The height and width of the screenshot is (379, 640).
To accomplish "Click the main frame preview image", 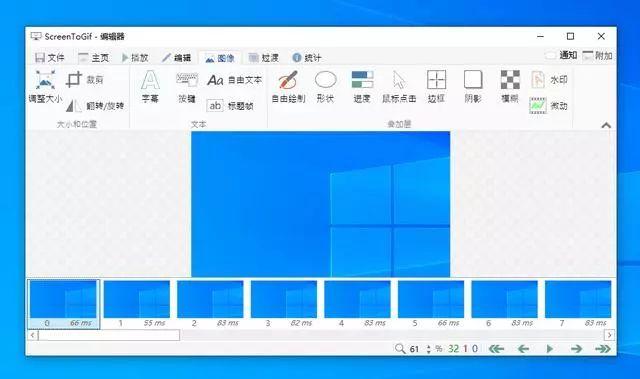I will pyautogui.click(x=320, y=204).
